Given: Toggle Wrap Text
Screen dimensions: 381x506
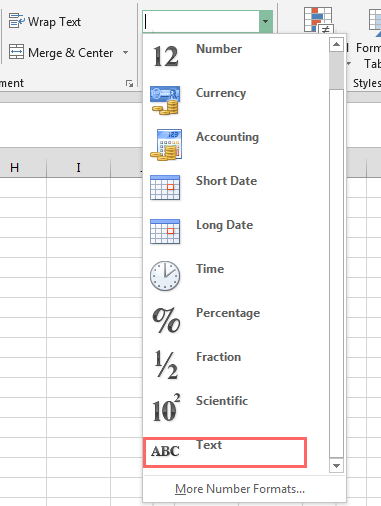Looking at the screenshot, I should point(45,22).
